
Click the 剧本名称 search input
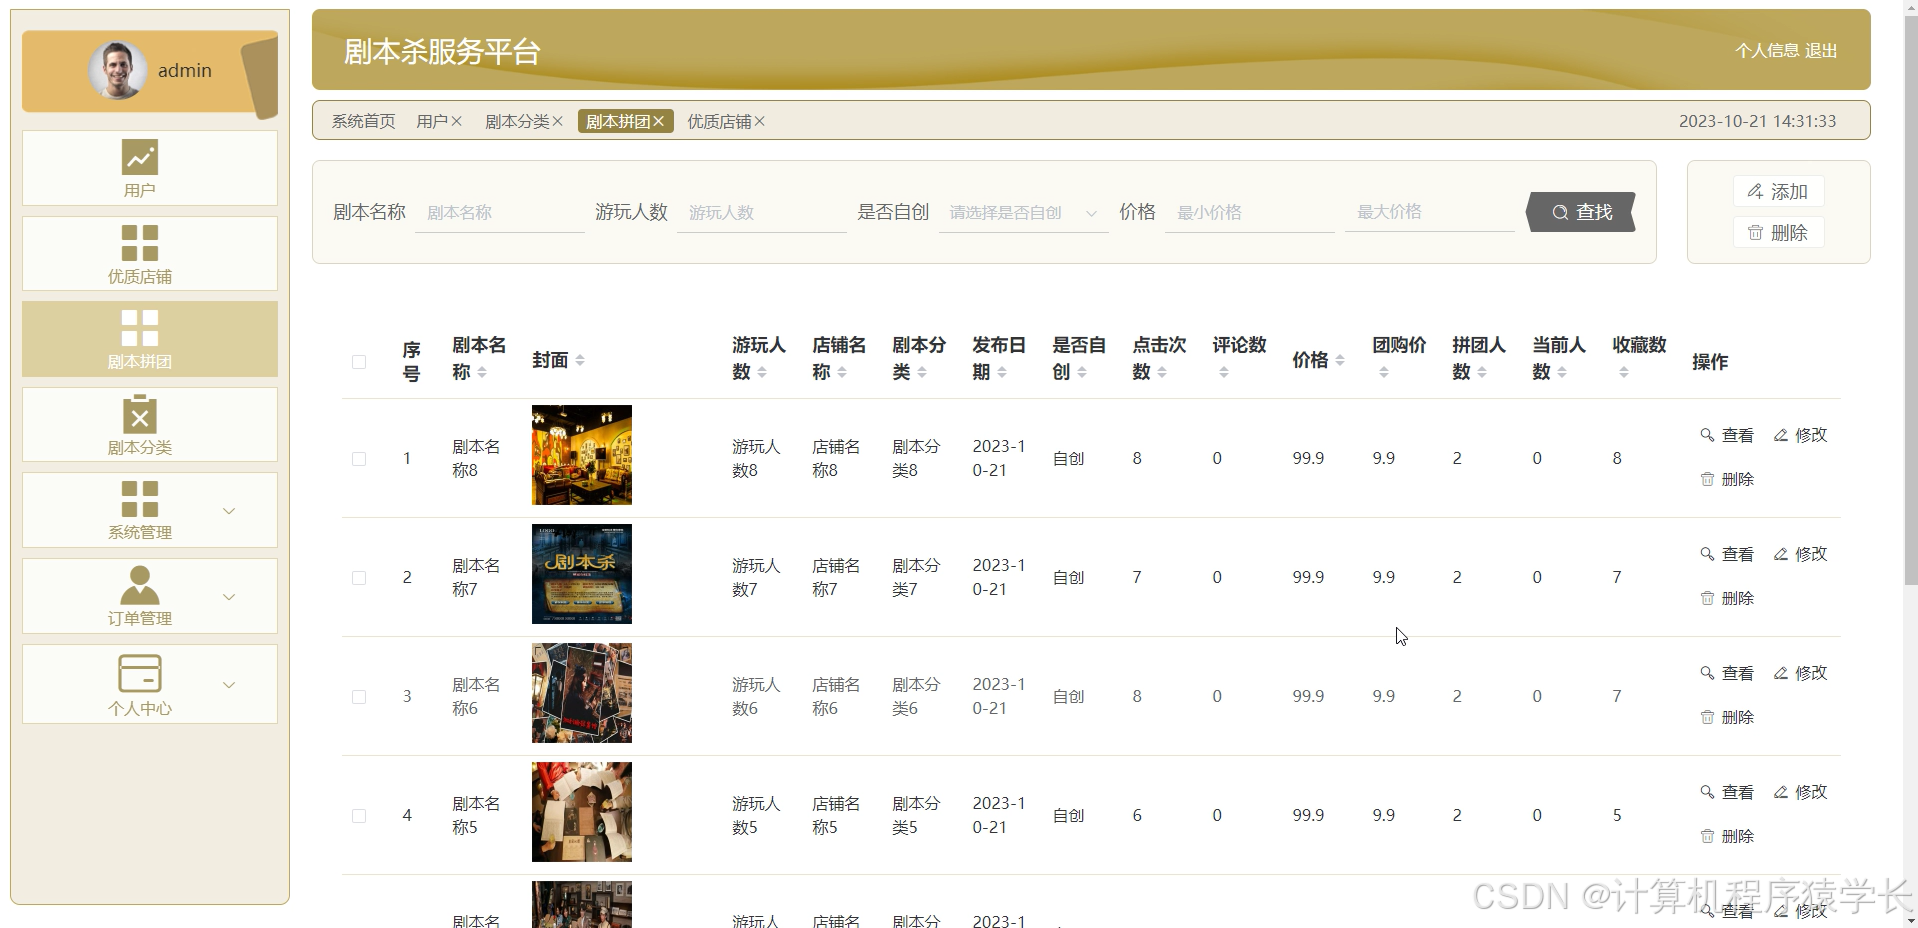[500, 213]
